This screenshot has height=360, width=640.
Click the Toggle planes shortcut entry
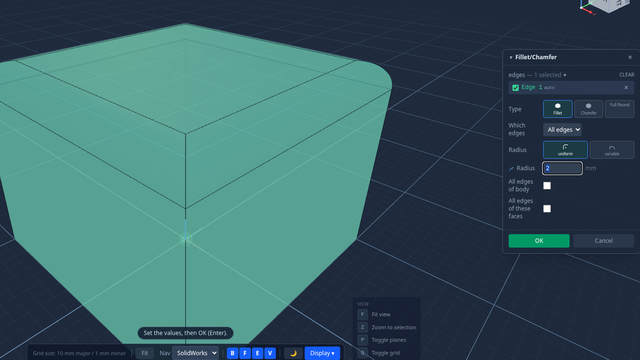[x=387, y=340]
